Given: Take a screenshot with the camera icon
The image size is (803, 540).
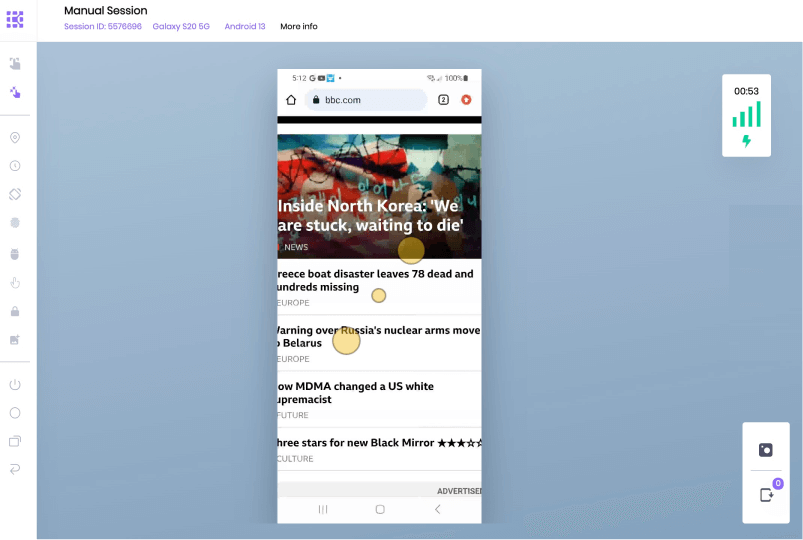Looking at the screenshot, I should click(766, 450).
